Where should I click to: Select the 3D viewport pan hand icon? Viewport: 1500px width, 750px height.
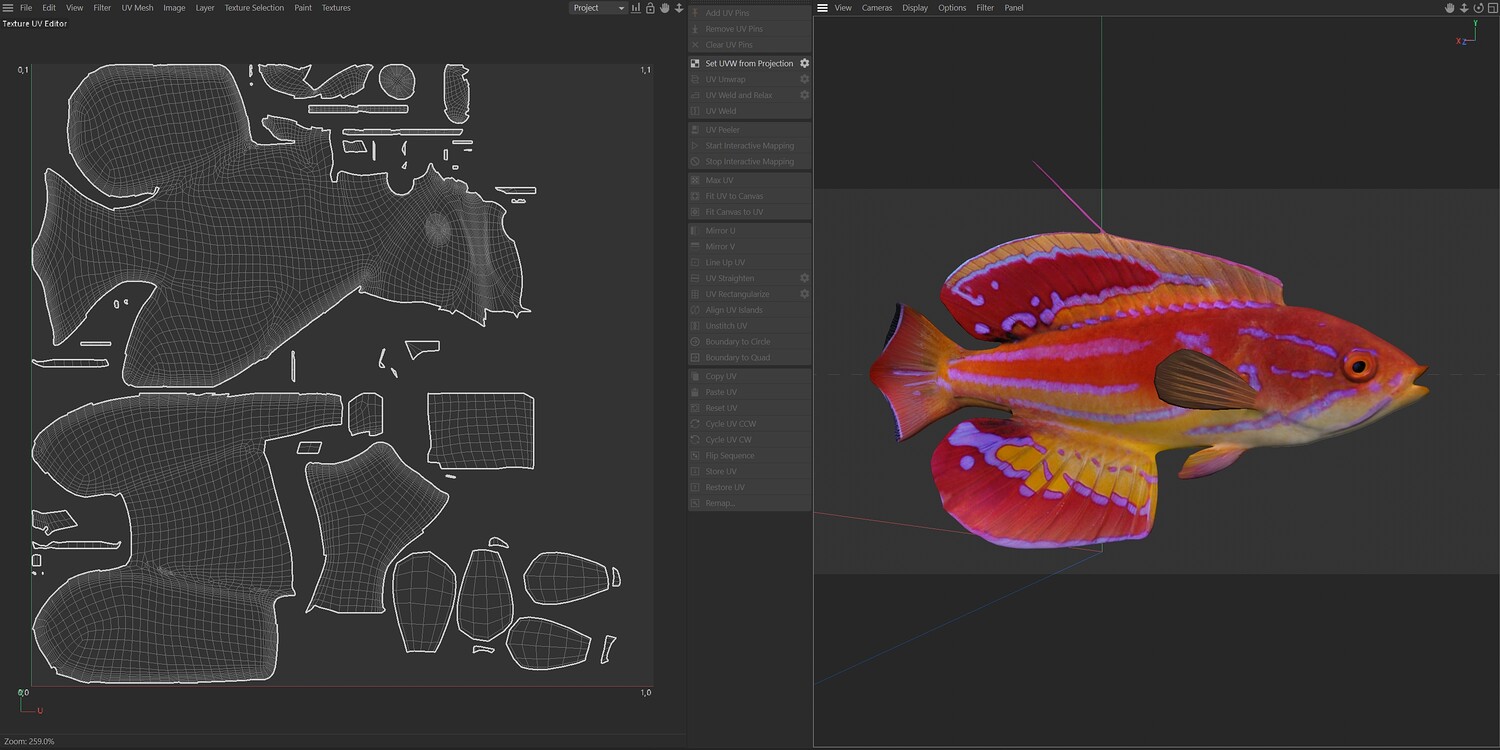tap(1450, 8)
